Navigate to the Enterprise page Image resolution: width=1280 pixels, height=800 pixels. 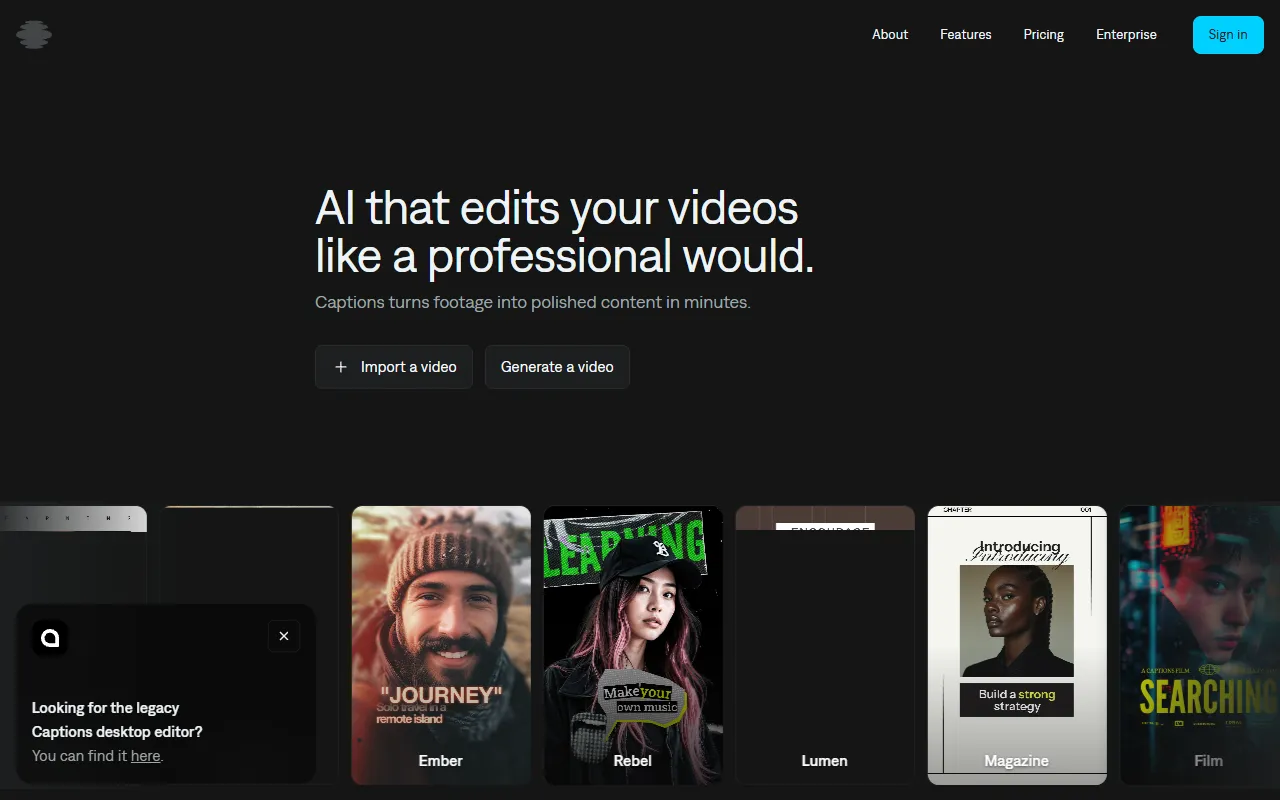[1126, 34]
